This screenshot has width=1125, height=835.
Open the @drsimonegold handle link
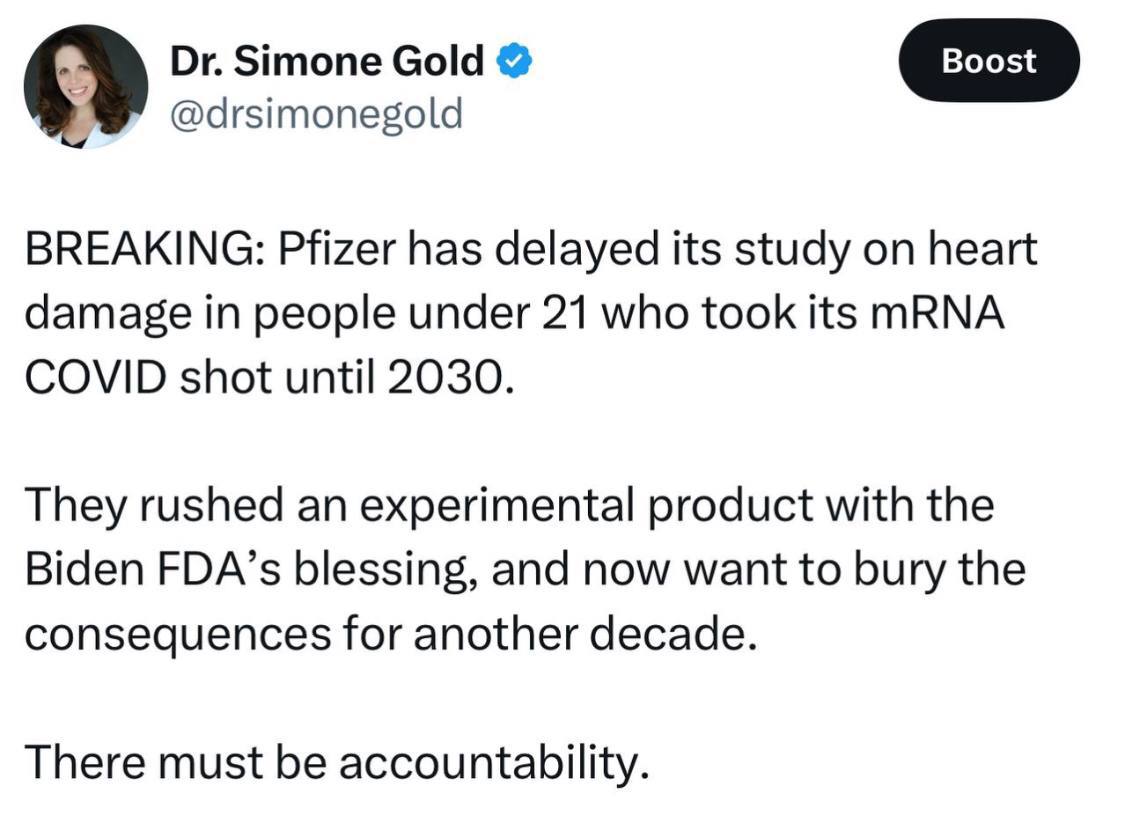[x=316, y=115]
